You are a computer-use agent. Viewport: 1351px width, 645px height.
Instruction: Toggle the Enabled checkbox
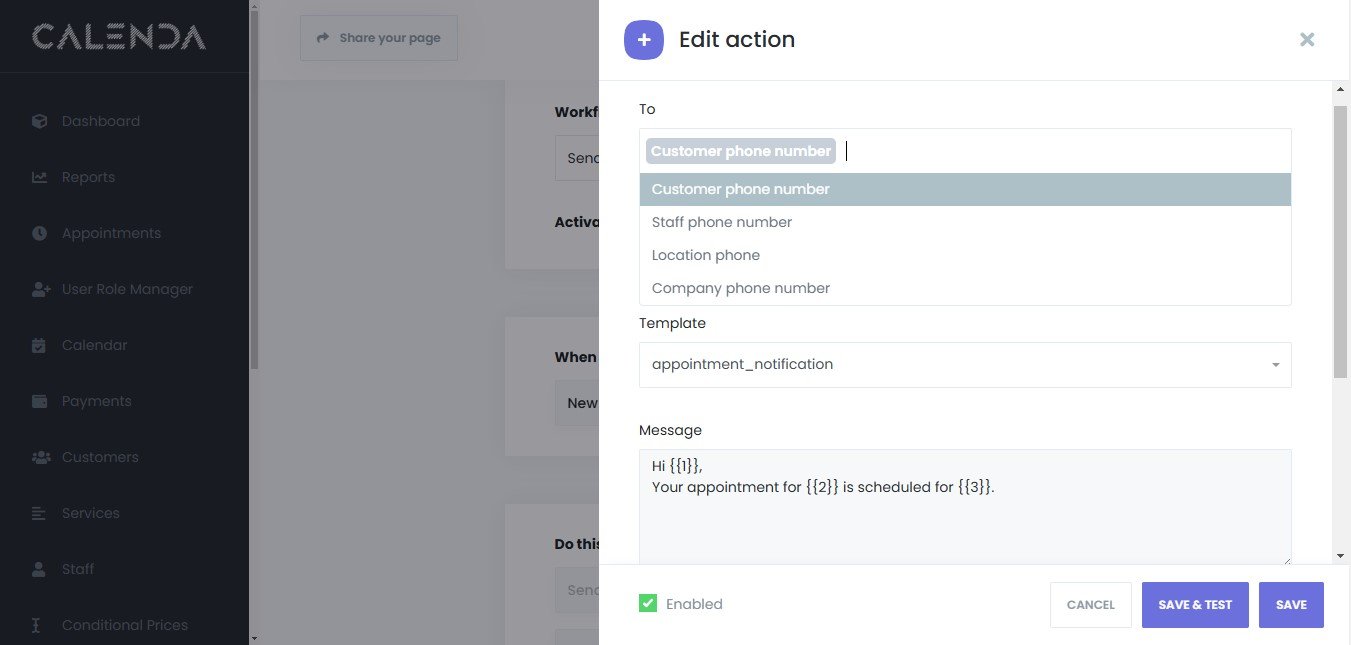coord(648,604)
